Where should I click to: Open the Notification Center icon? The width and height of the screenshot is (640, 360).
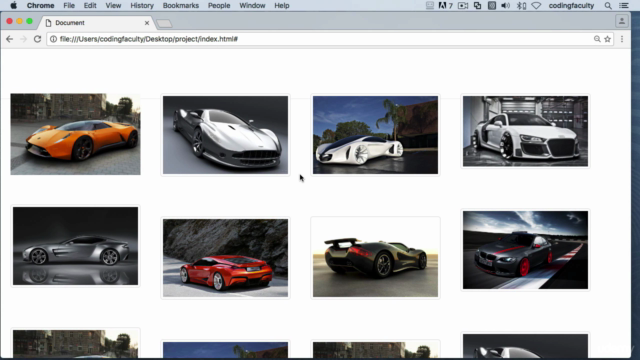pyautogui.click(x=624, y=5)
